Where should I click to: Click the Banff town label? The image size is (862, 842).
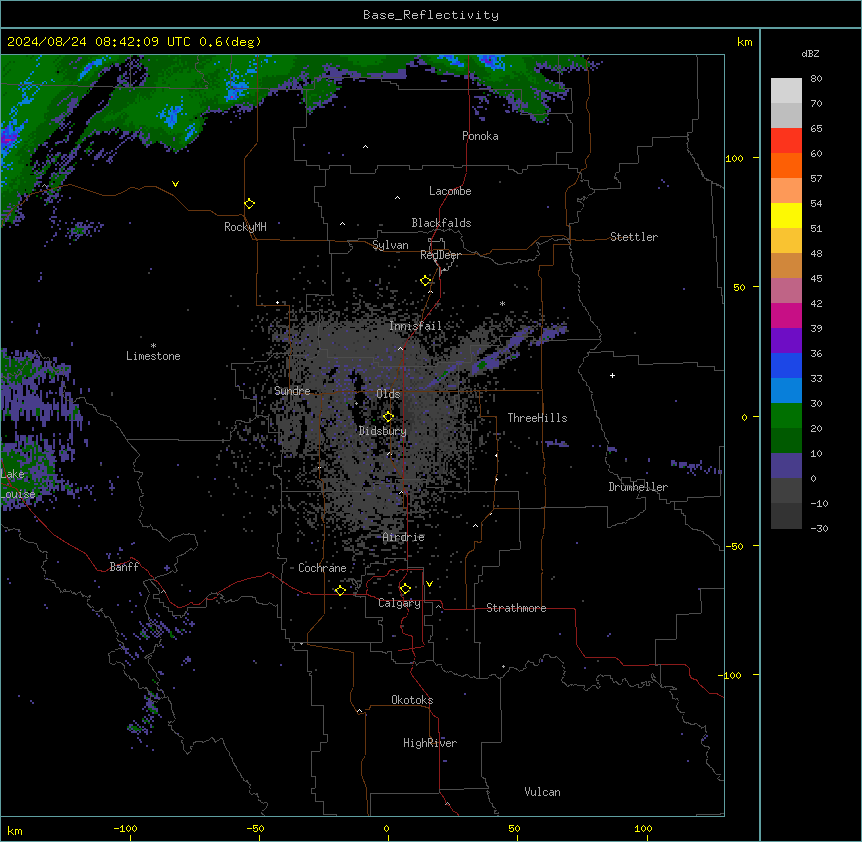point(124,567)
